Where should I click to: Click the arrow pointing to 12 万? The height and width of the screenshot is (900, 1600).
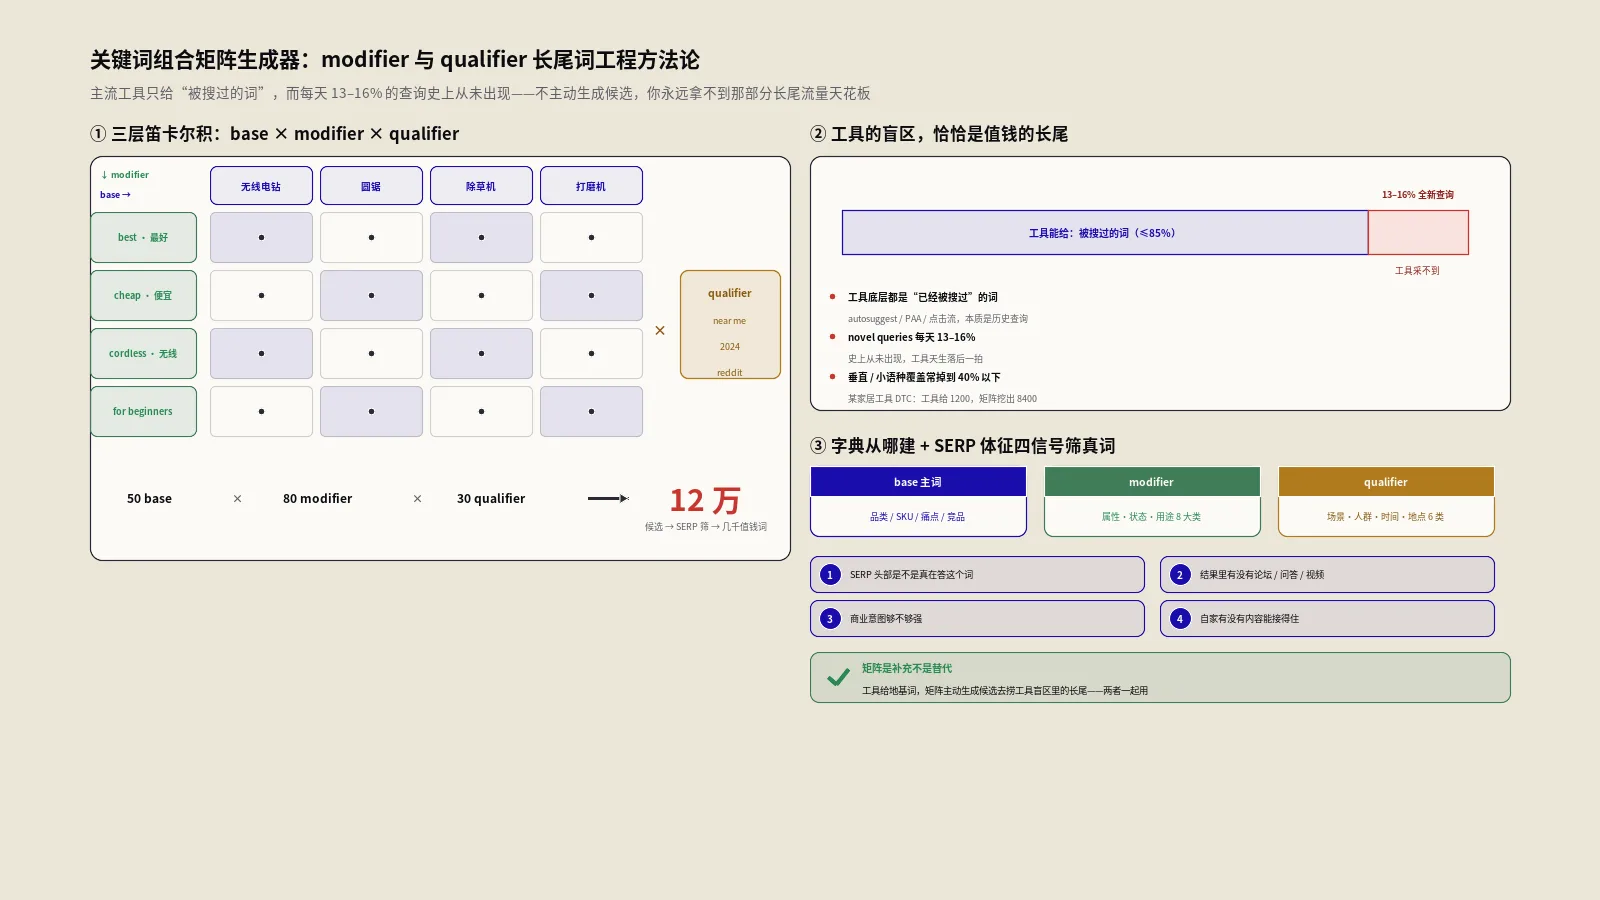[x=608, y=498]
